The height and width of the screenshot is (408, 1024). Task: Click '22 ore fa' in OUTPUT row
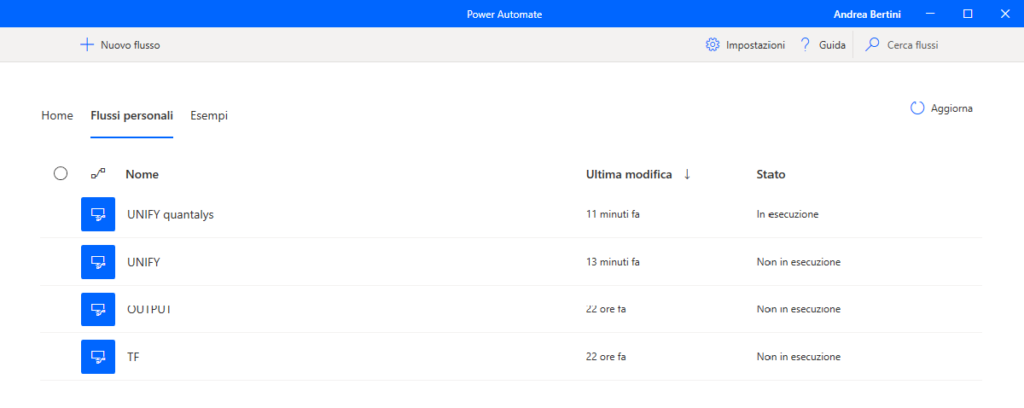[606, 309]
